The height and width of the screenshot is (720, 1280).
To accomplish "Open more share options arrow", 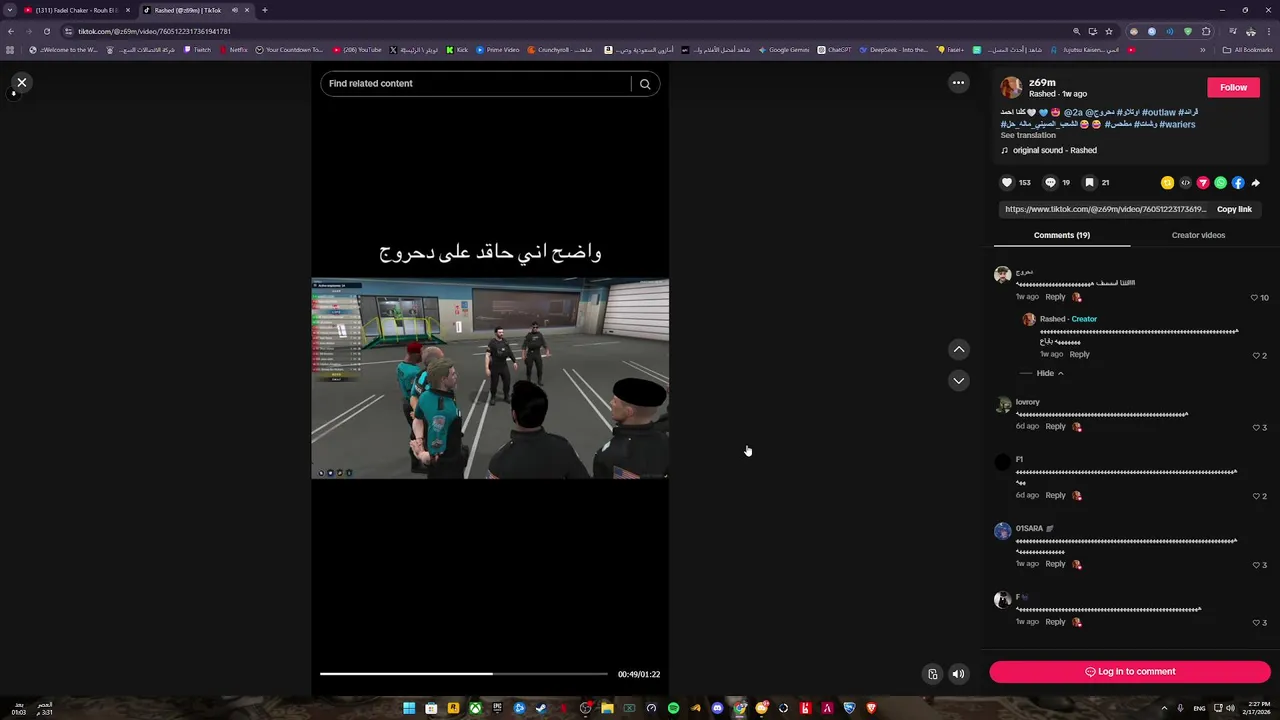I will coord(1256,183).
